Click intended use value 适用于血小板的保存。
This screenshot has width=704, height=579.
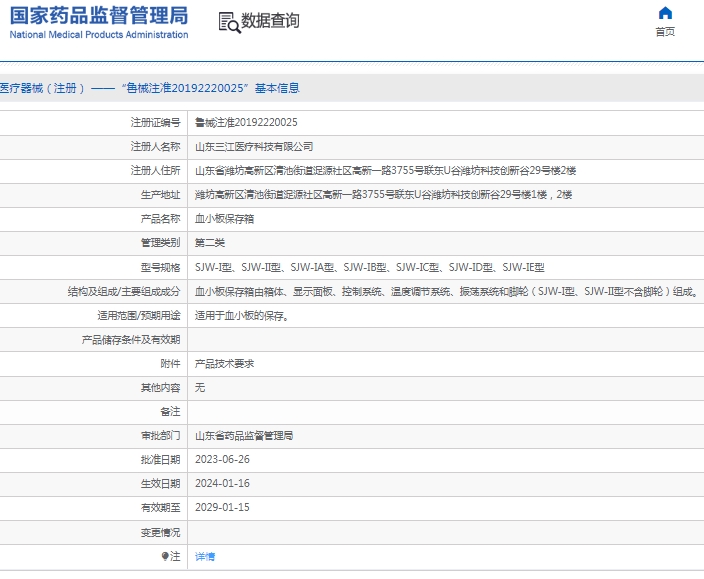click(242, 316)
